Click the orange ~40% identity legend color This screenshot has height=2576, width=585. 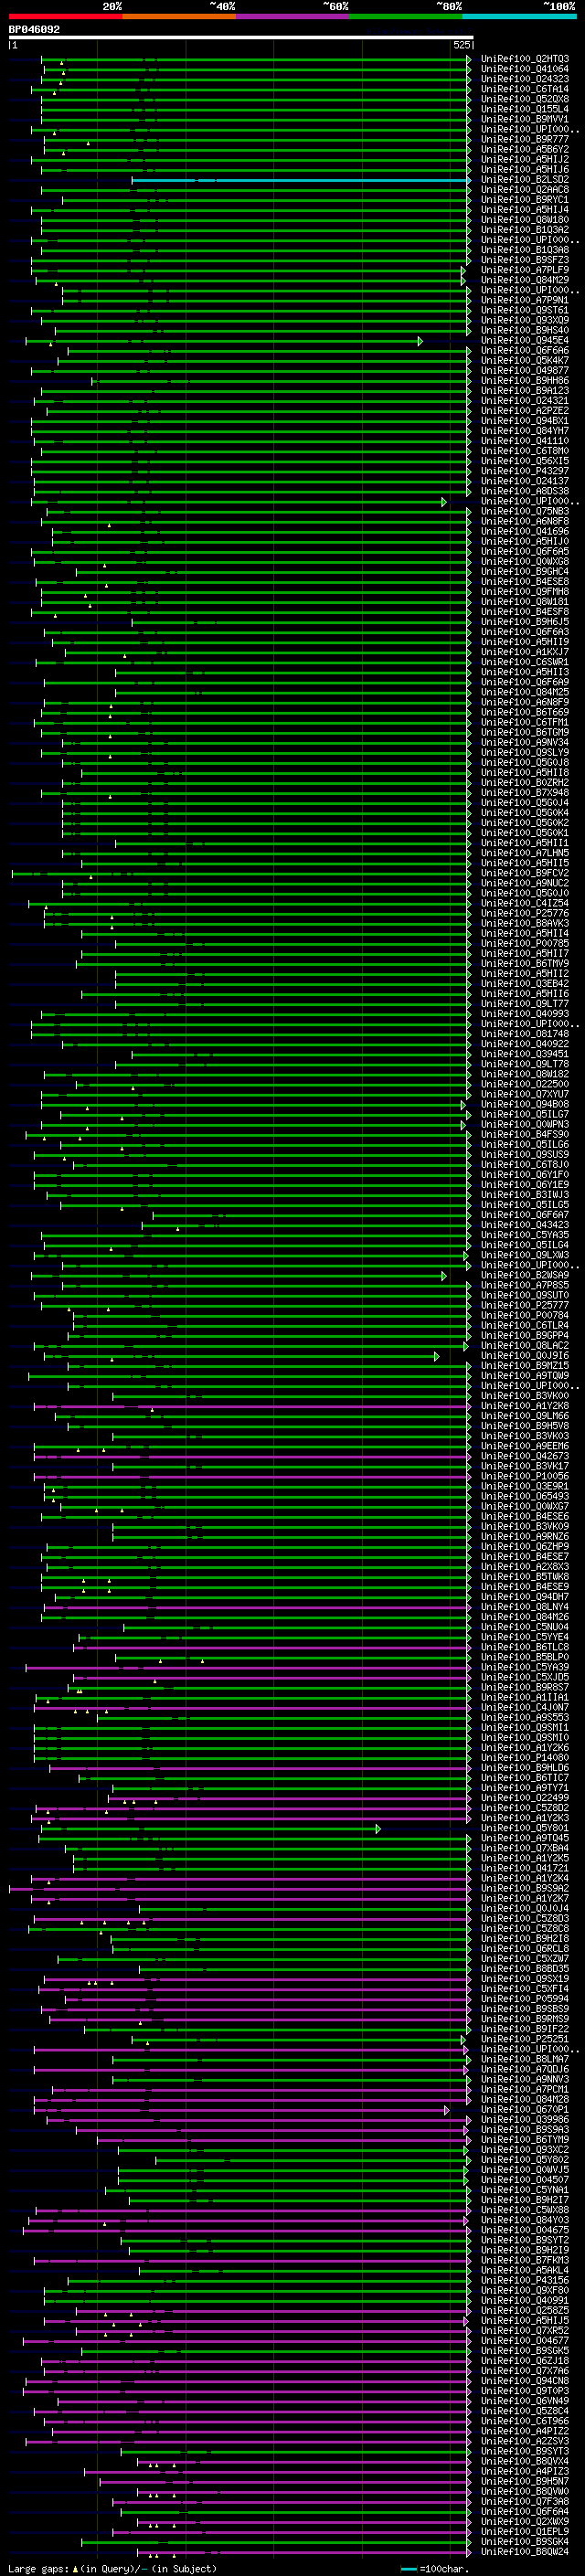178,16
